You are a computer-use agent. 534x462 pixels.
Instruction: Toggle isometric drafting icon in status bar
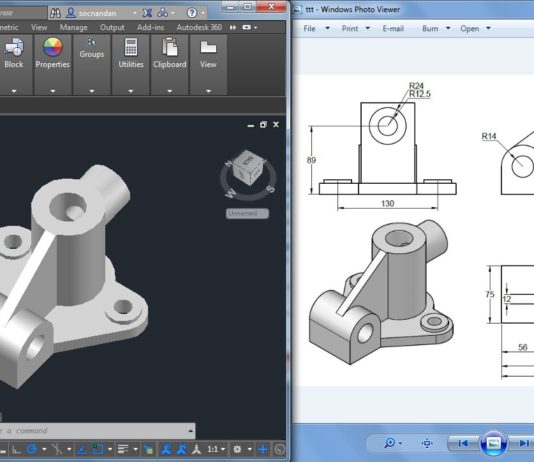click(57, 449)
